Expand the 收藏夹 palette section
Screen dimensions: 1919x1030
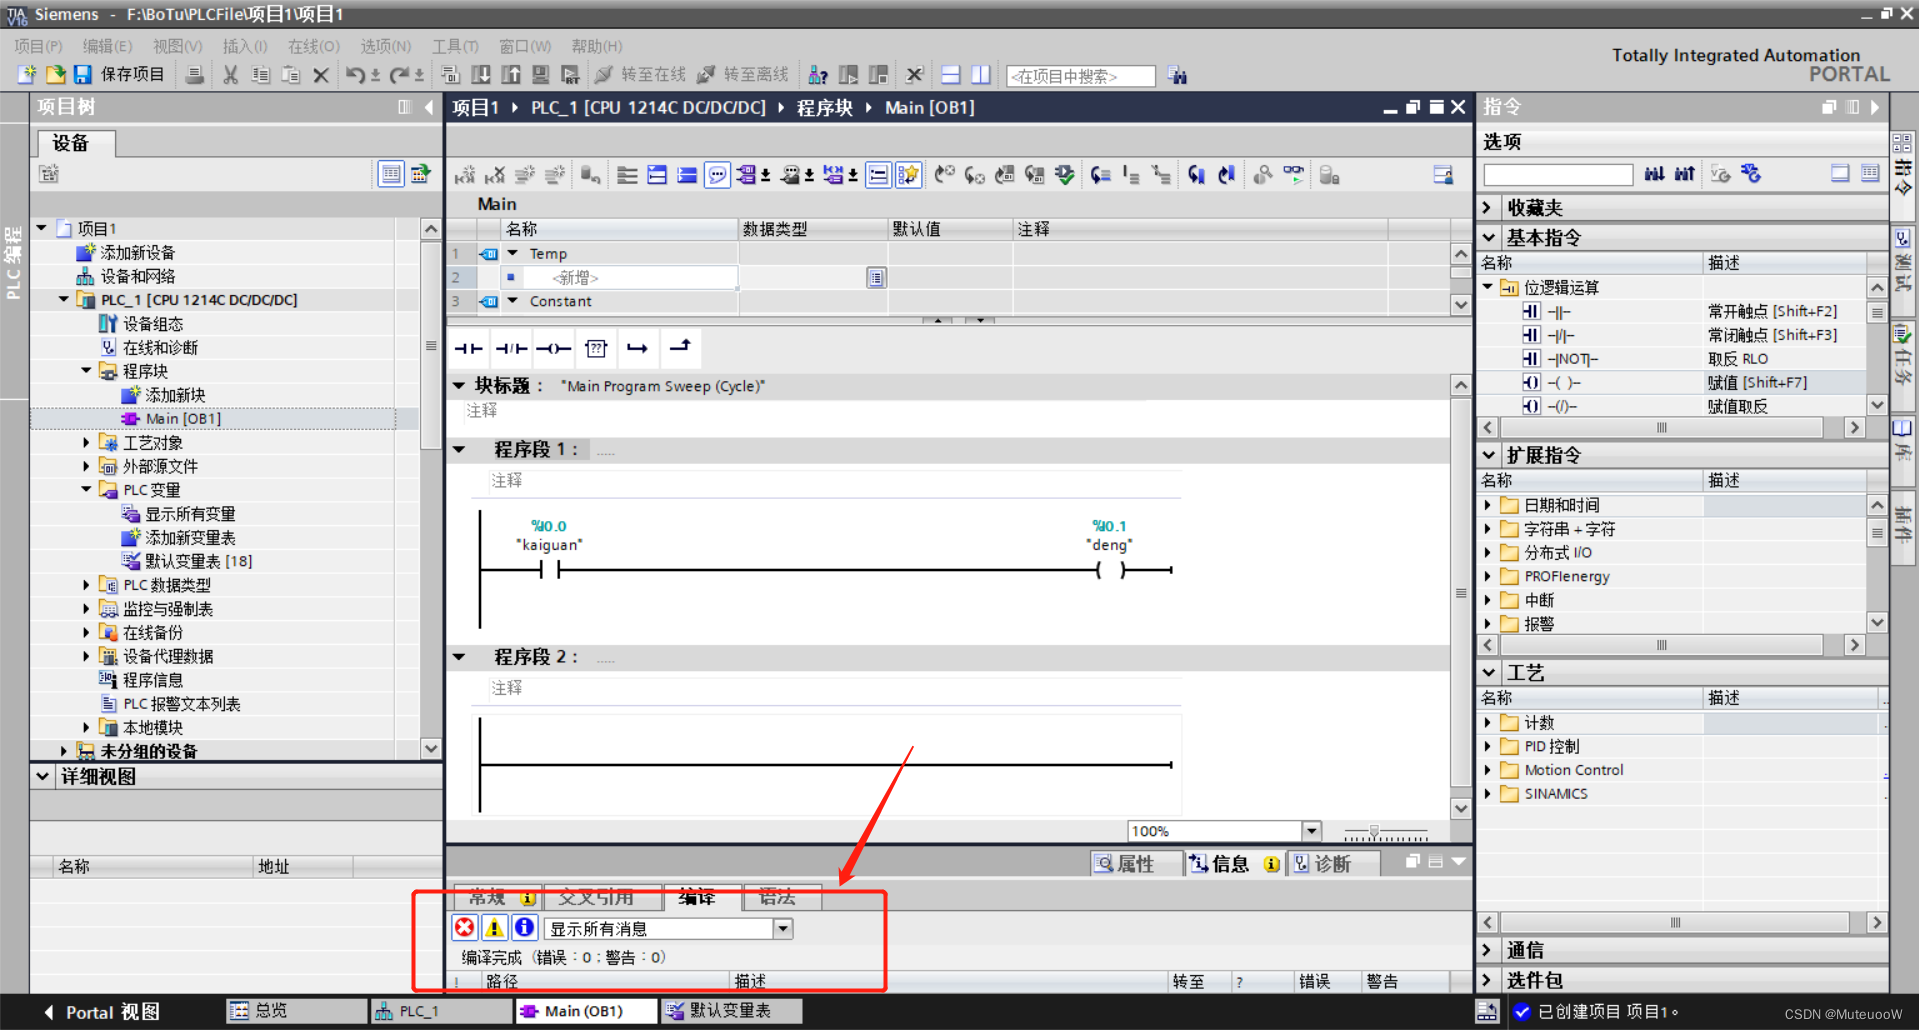tap(1488, 208)
